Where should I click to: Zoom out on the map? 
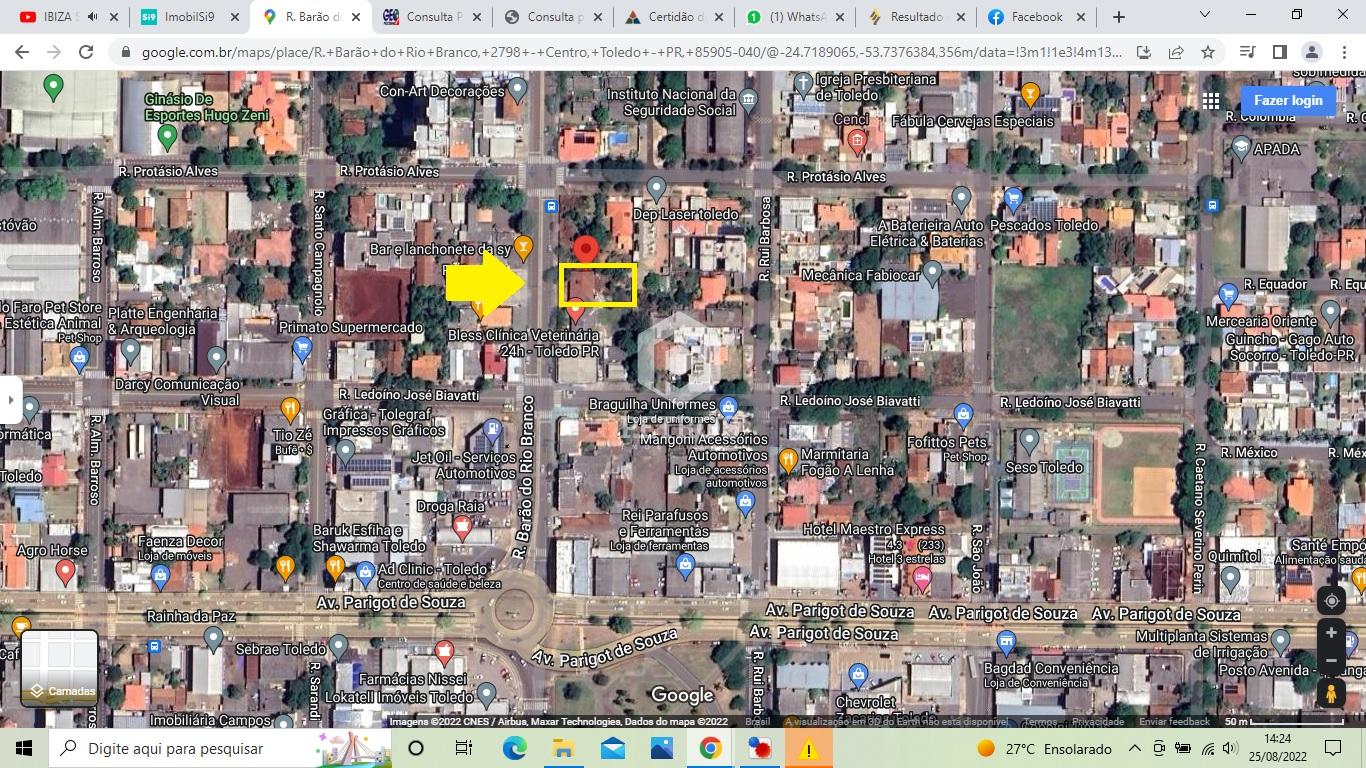[1331, 660]
